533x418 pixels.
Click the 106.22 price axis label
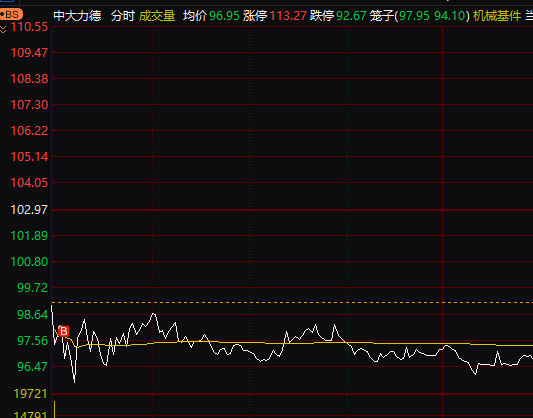point(29,131)
